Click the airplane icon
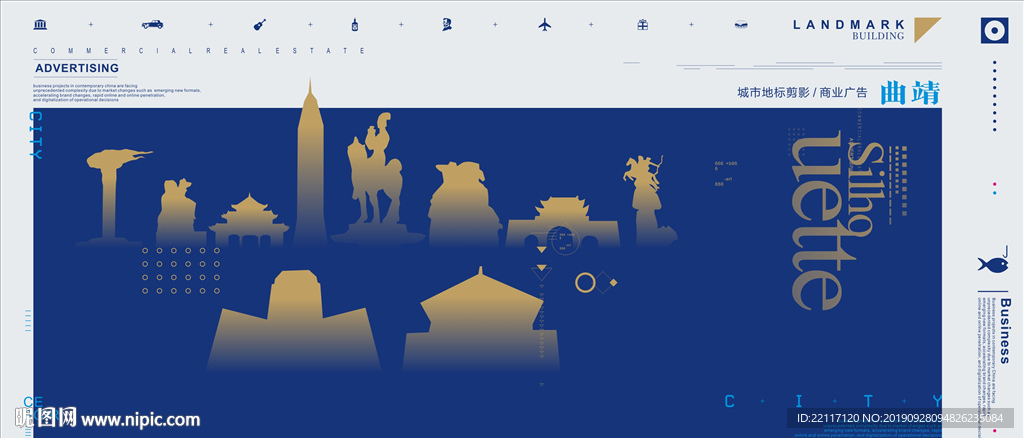 pos(545,25)
